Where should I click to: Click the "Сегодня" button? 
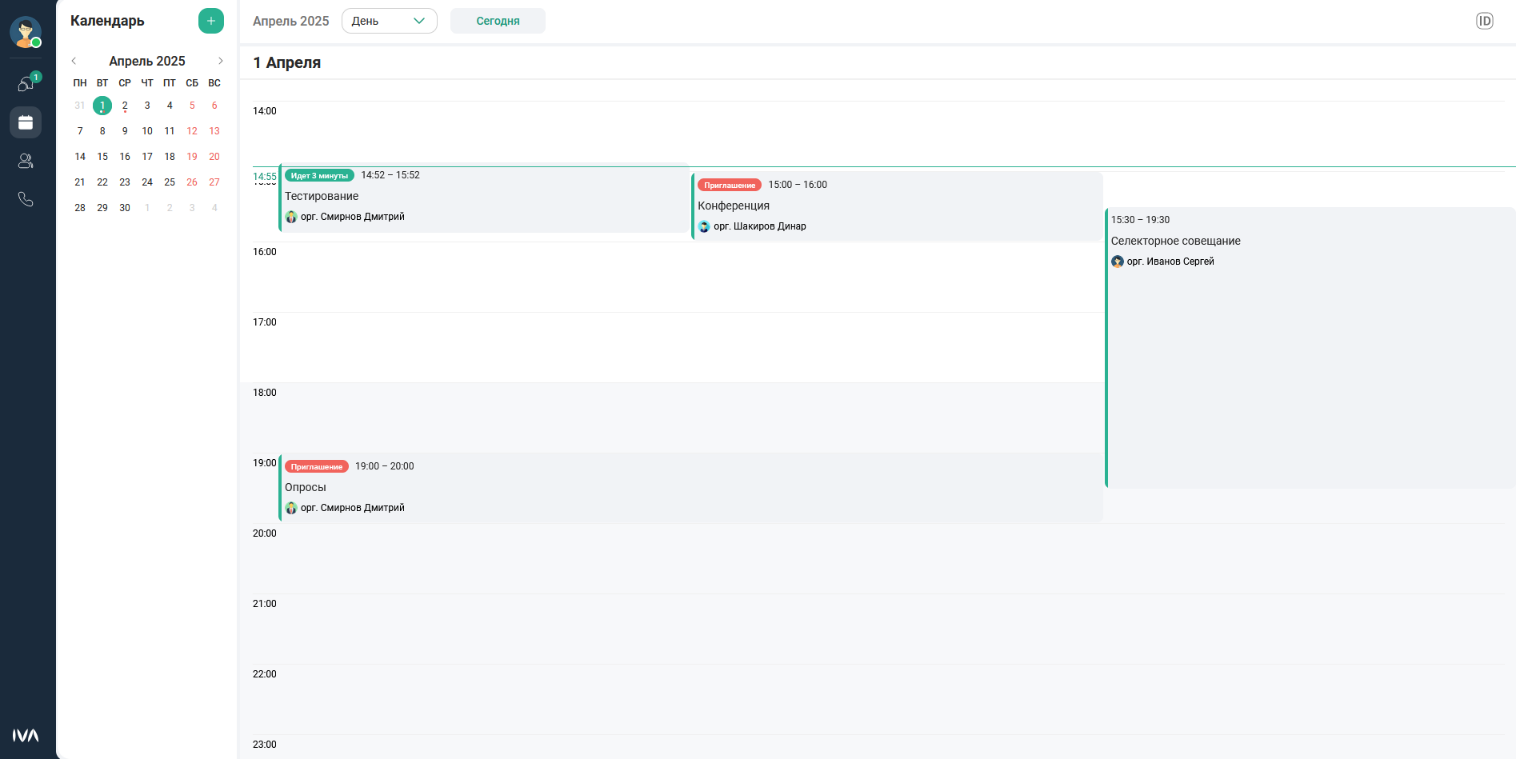click(x=497, y=21)
